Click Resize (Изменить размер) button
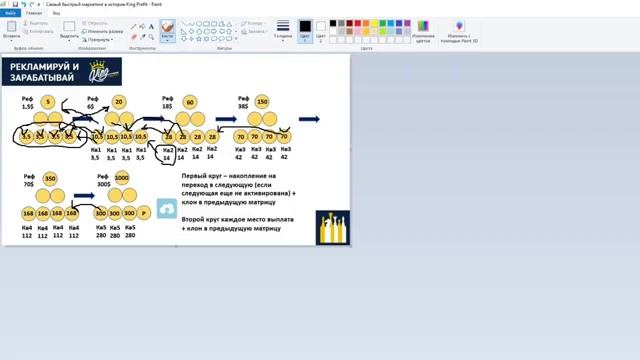The height and width of the screenshot is (360, 640). pos(102,31)
